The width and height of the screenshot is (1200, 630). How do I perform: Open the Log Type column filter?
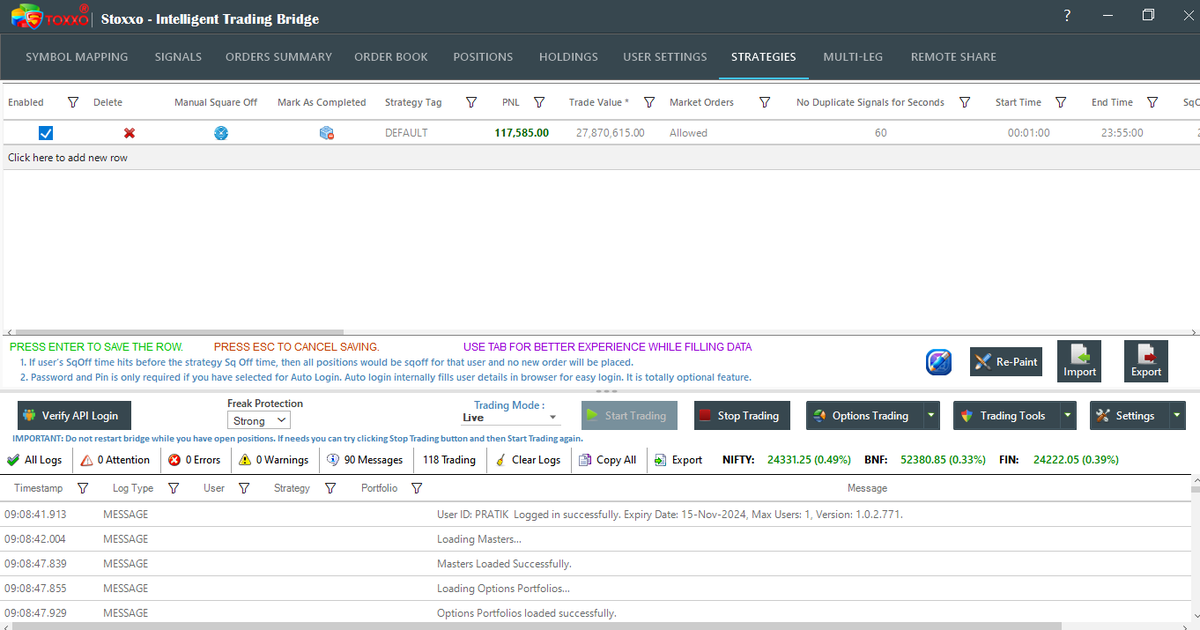[173, 488]
